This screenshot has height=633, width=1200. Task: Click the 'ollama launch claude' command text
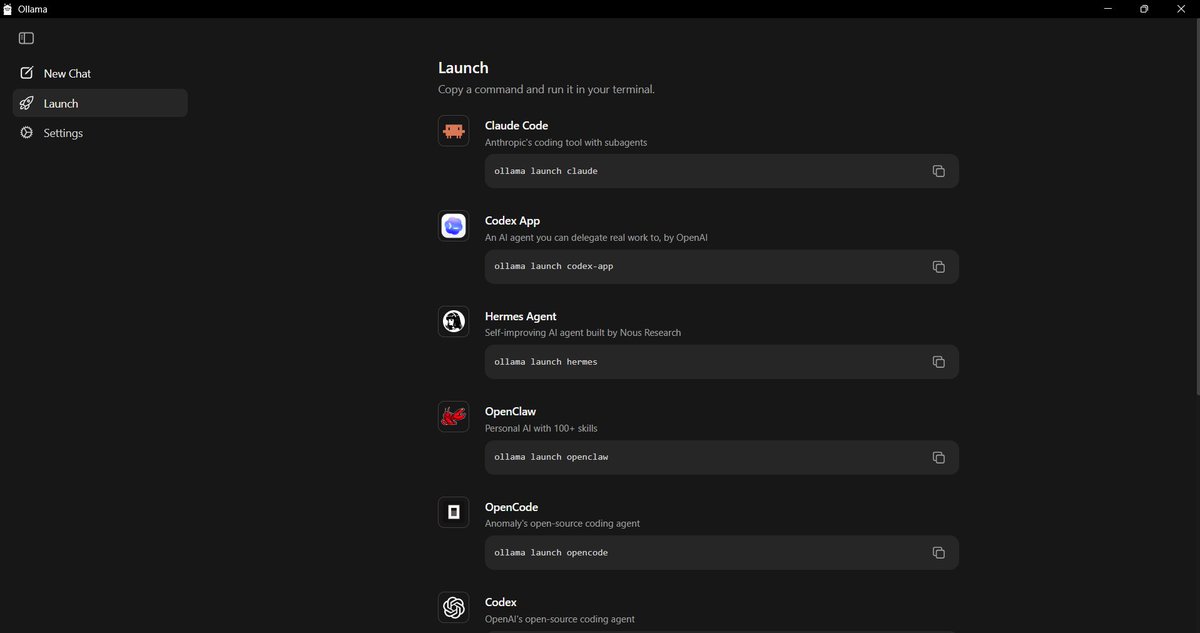(x=546, y=171)
